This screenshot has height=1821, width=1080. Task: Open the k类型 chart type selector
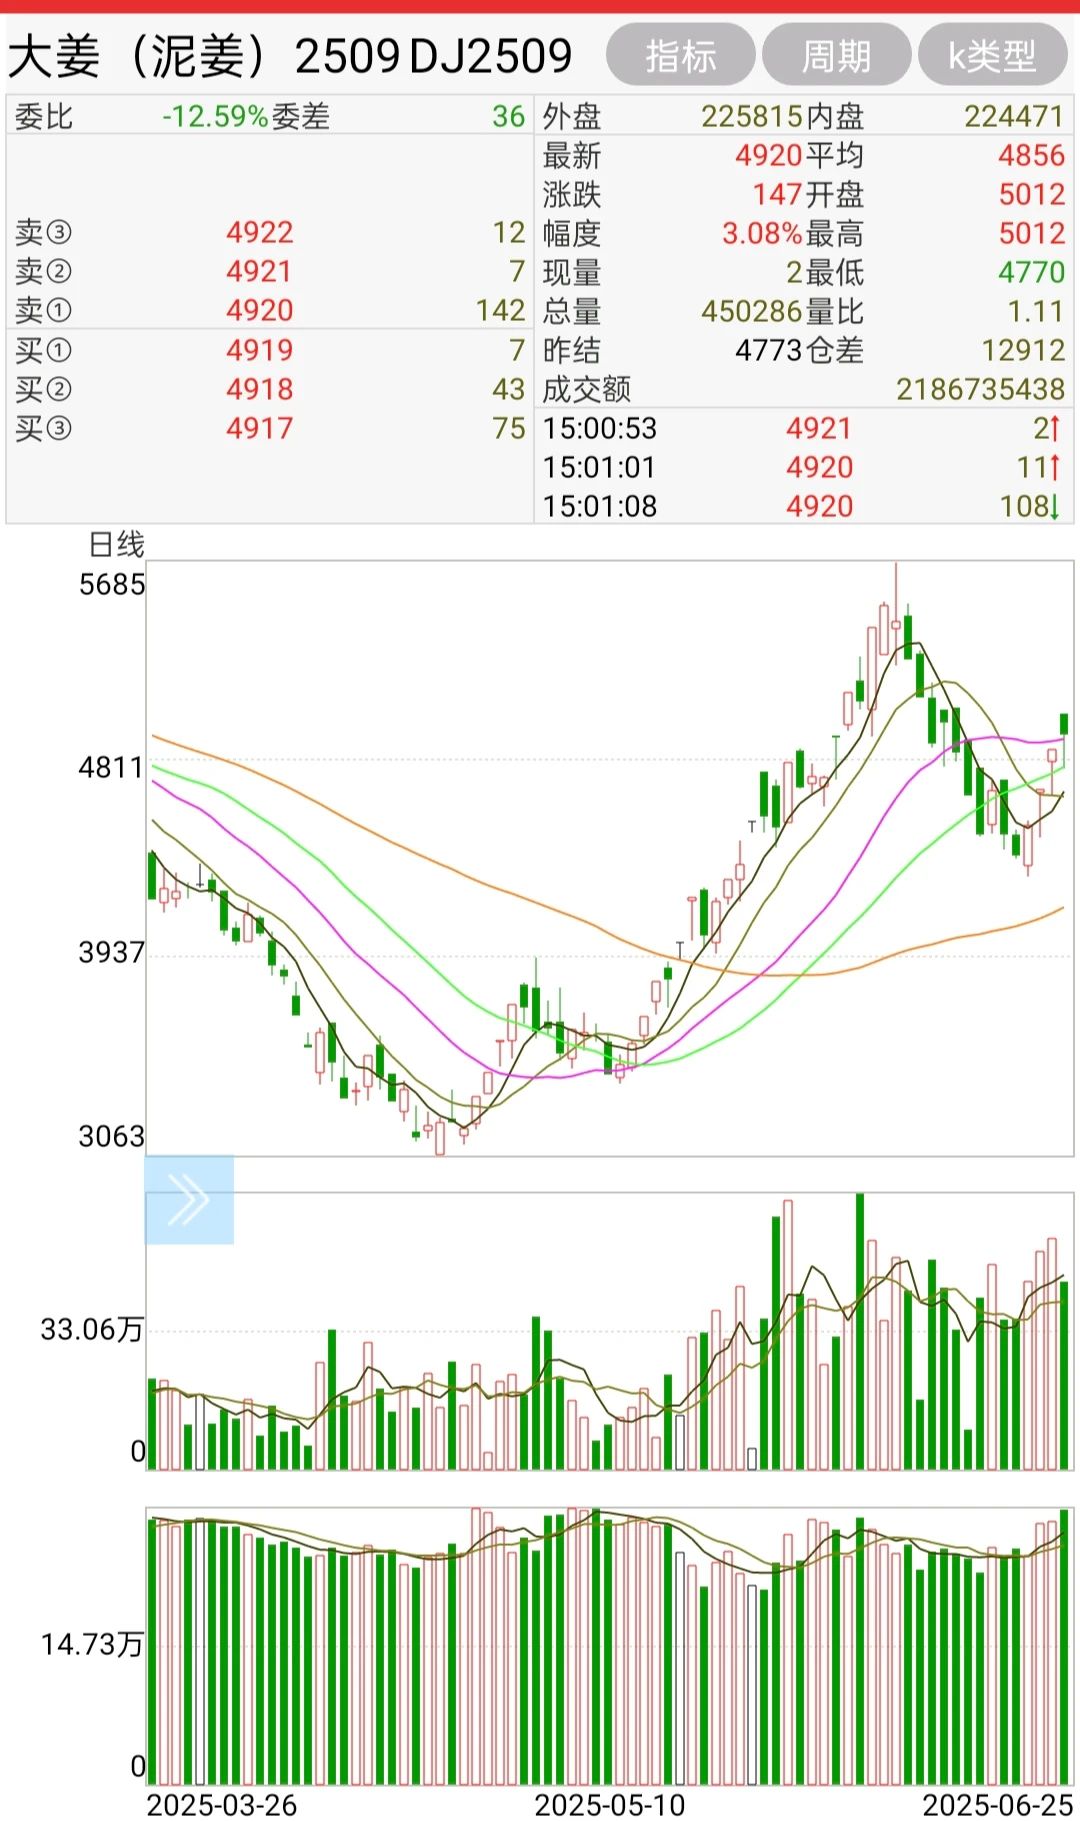pyautogui.click(x=992, y=56)
